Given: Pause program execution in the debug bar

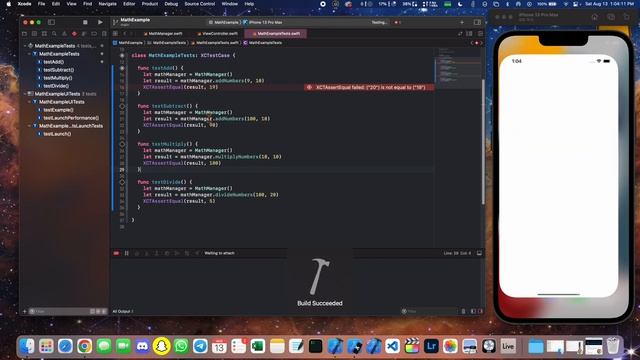Looking at the screenshot, I should pos(127,253).
